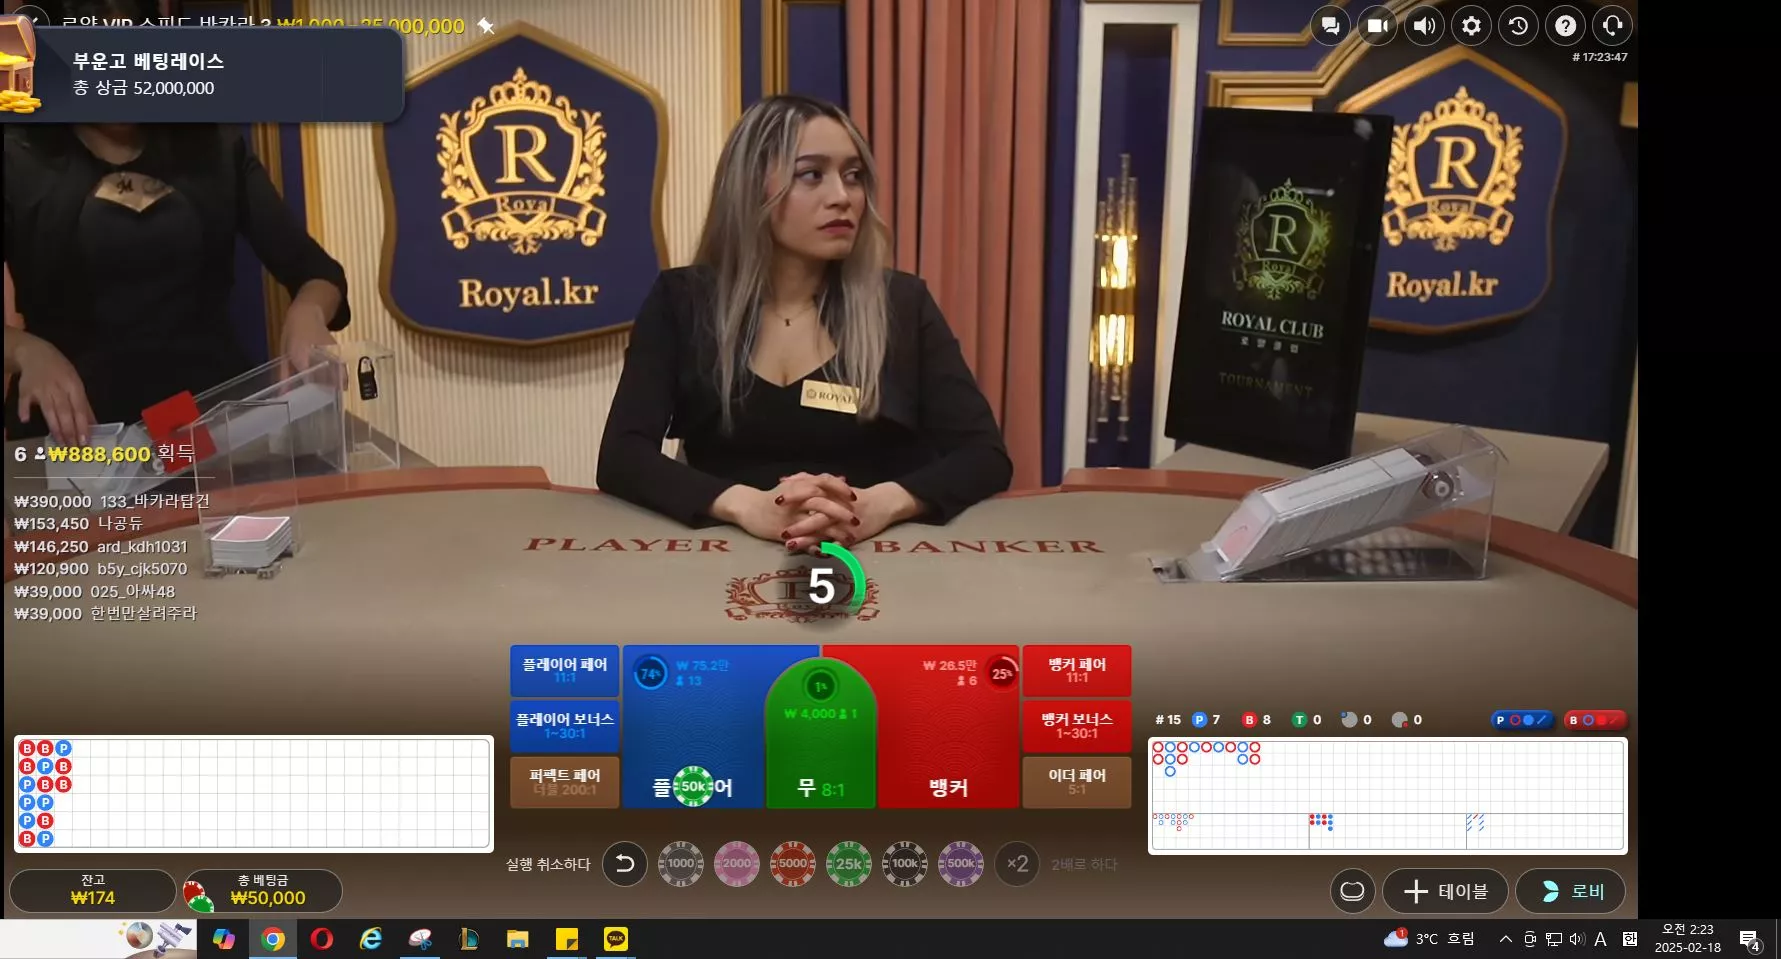Click the ₩888,600 획득 winners heading
This screenshot has height=959, width=1781.
[104, 454]
